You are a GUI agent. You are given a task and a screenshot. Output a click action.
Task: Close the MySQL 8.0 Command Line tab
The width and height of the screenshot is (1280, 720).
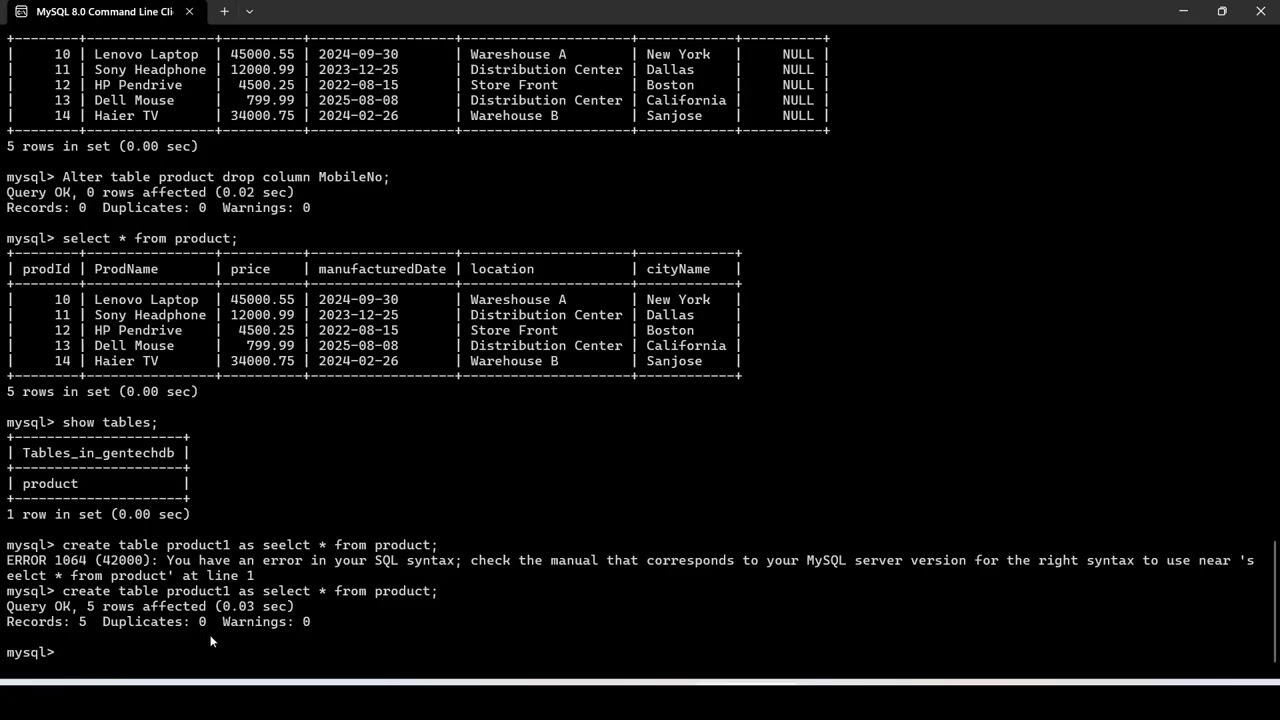[x=189, y=12]
